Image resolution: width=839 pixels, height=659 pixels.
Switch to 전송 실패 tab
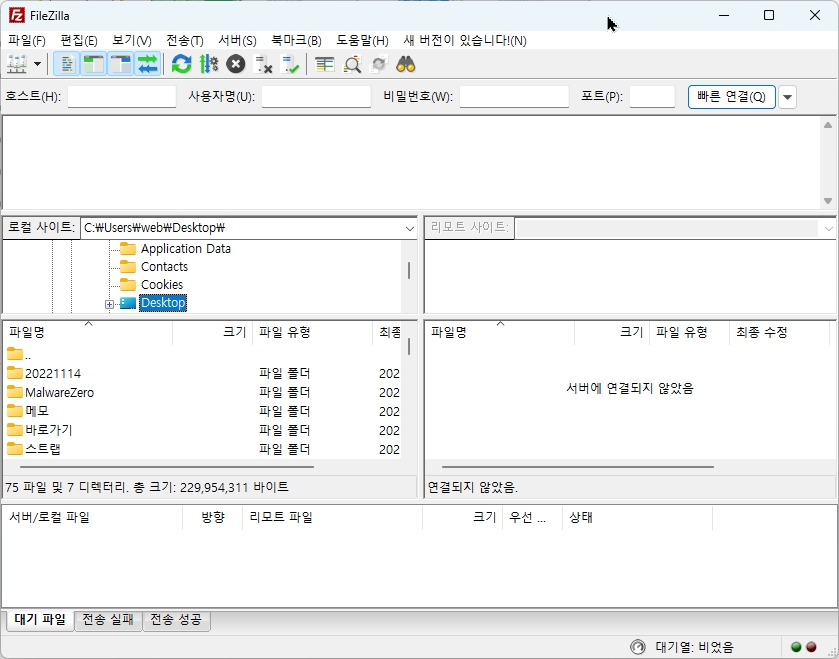[x=108, y=620]
